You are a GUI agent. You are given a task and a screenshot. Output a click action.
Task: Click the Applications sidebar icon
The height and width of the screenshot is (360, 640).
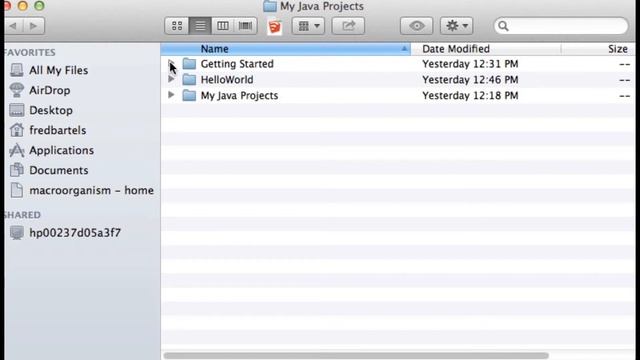click(x=17, y=150)
